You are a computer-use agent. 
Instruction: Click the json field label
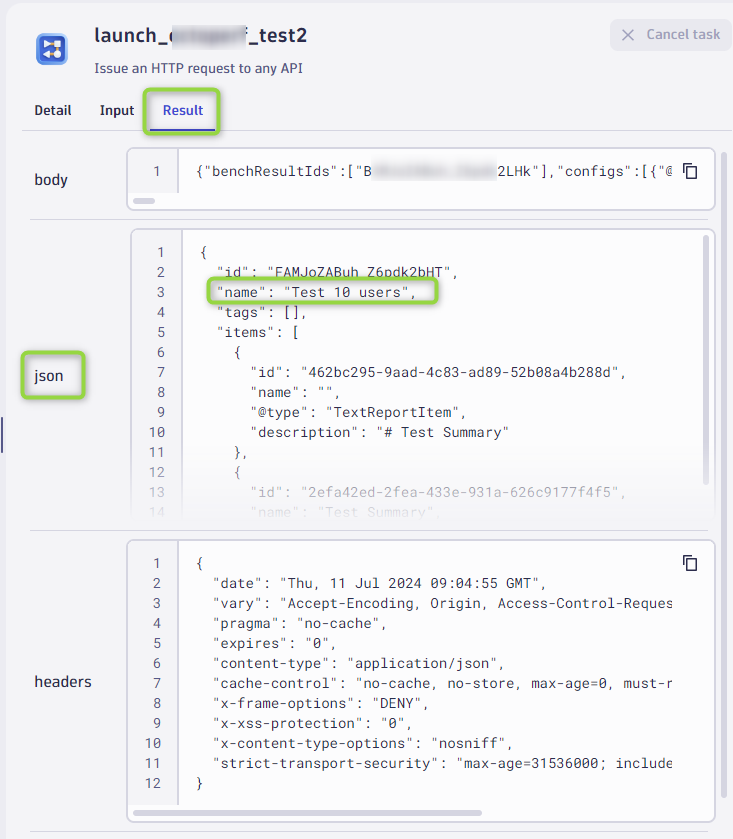click(50, 376)
